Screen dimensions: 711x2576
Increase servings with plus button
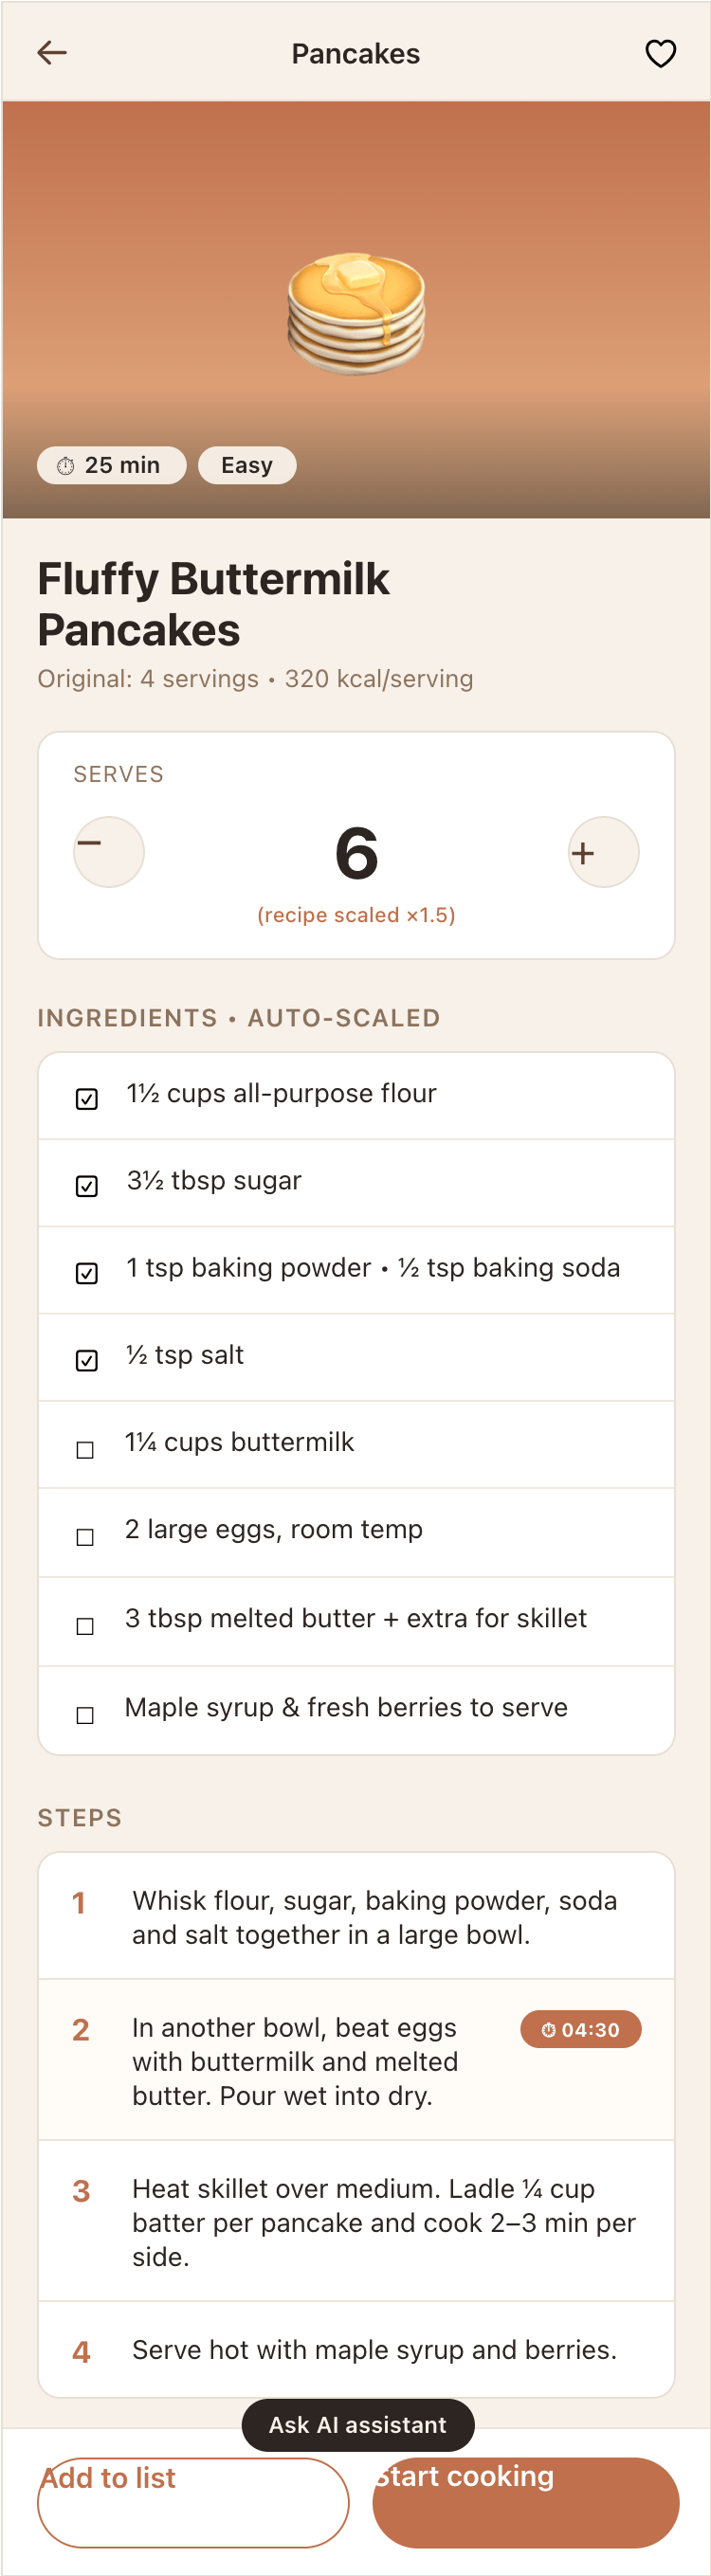603,852
